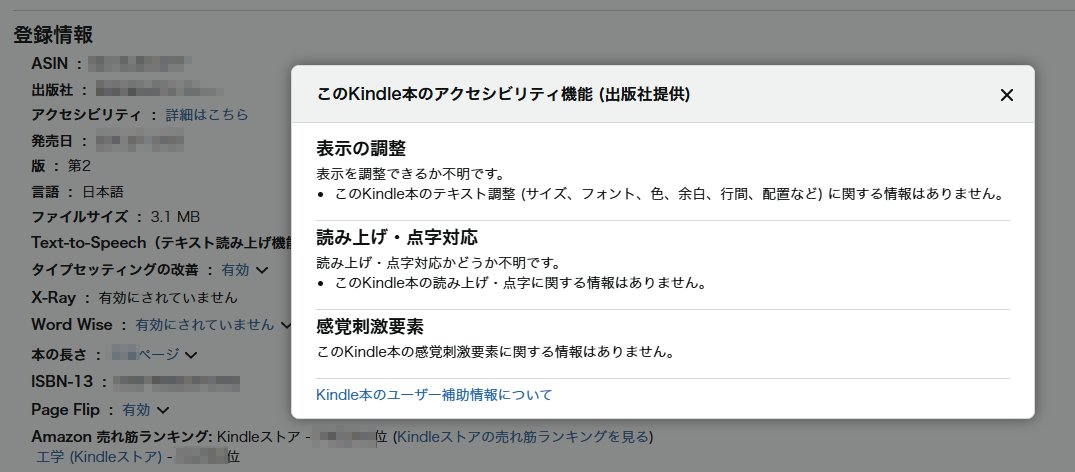1075x472 pixels.
Task: Select the 感覚刺激要素 heading
Action: [x=370, y=326]
